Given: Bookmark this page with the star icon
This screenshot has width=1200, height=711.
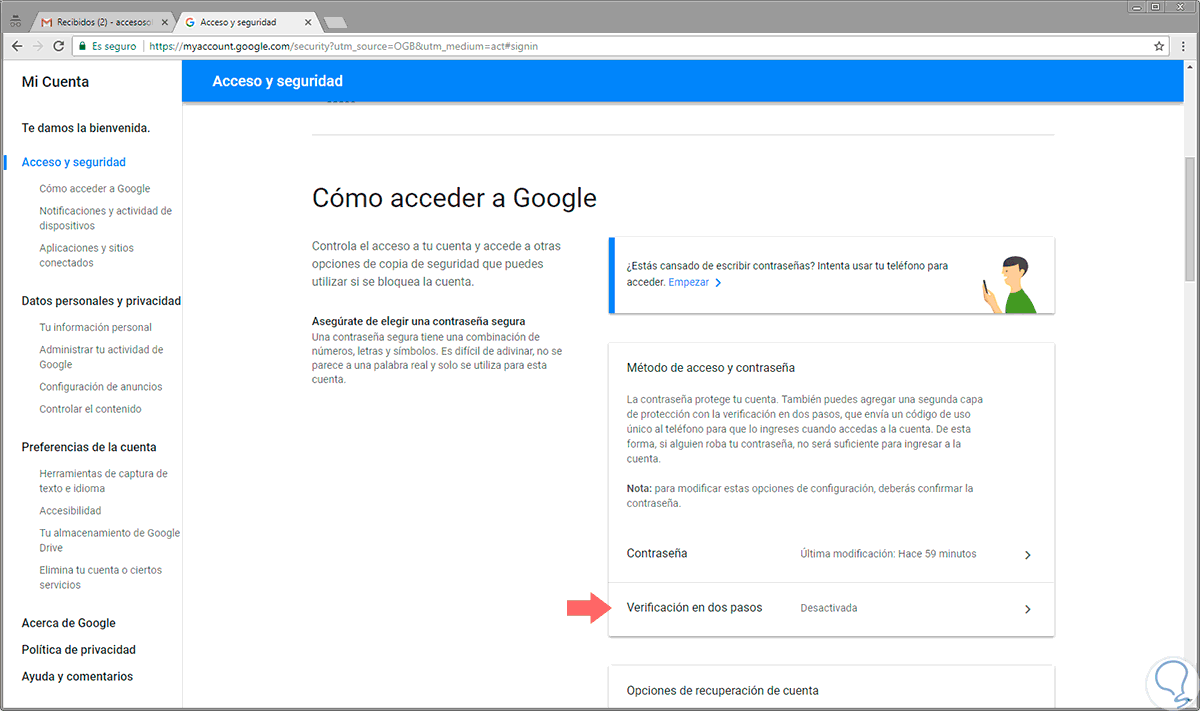Looking at the screenshot, I should click(1159, 46).
